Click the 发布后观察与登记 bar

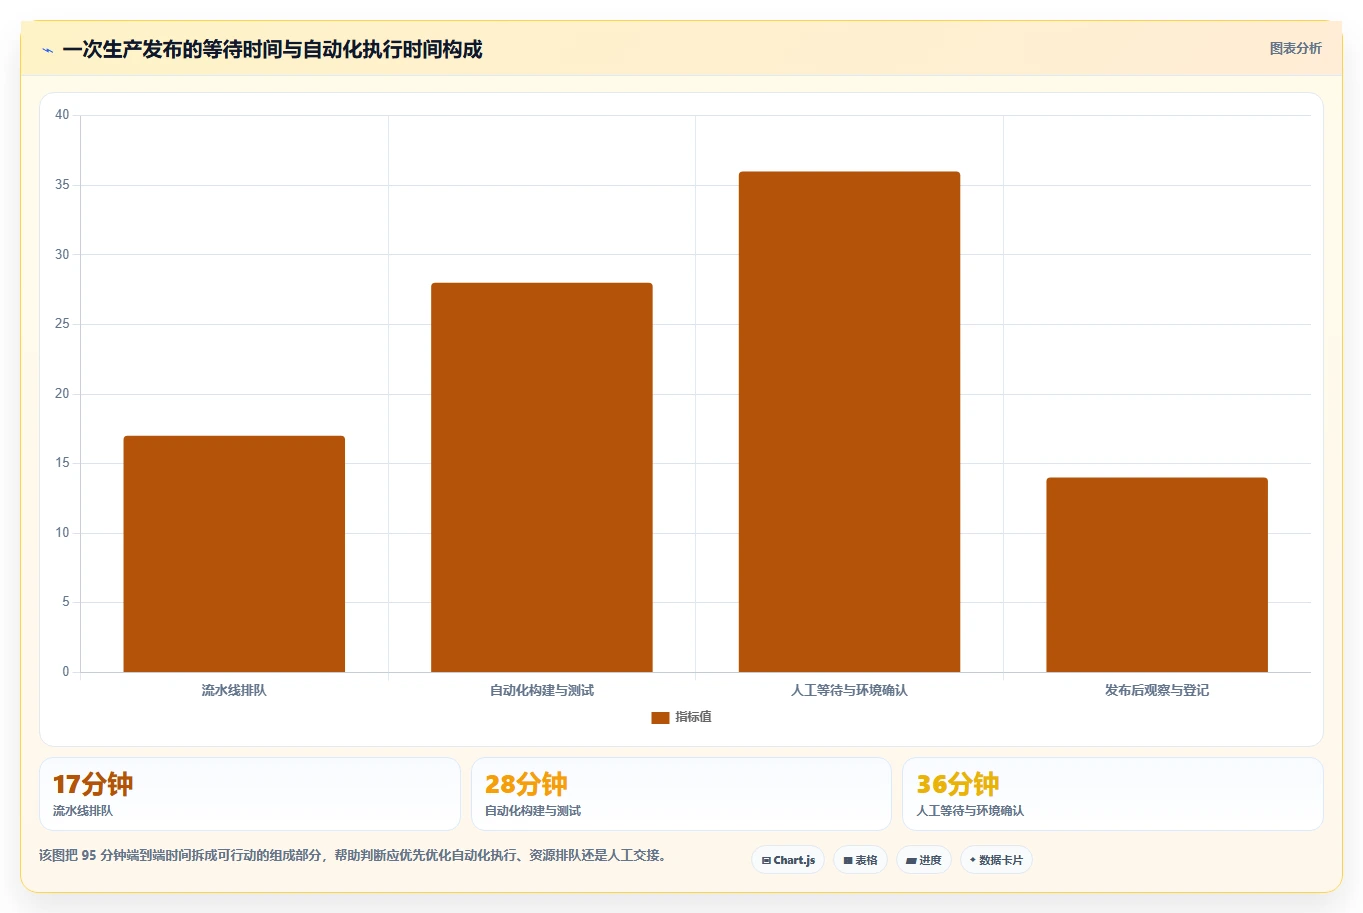pyautogui.click(x=1157, y=575)
